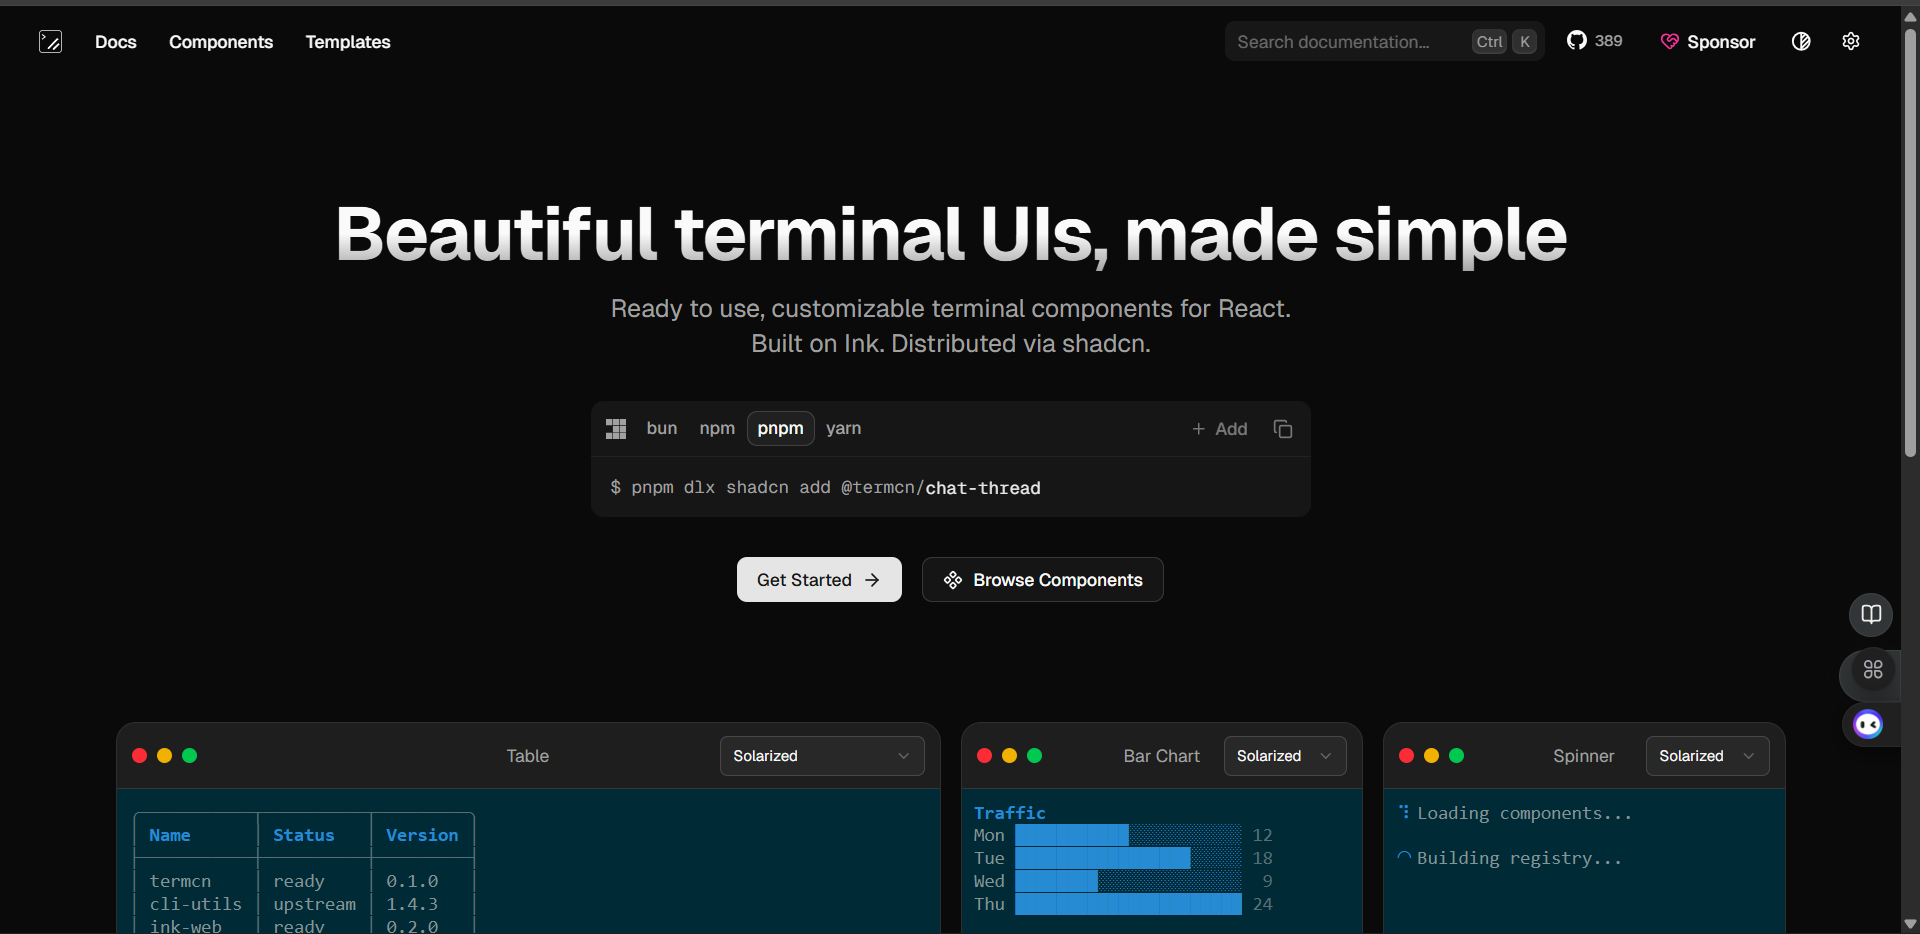Open the Docs menu

pos(116,42)
